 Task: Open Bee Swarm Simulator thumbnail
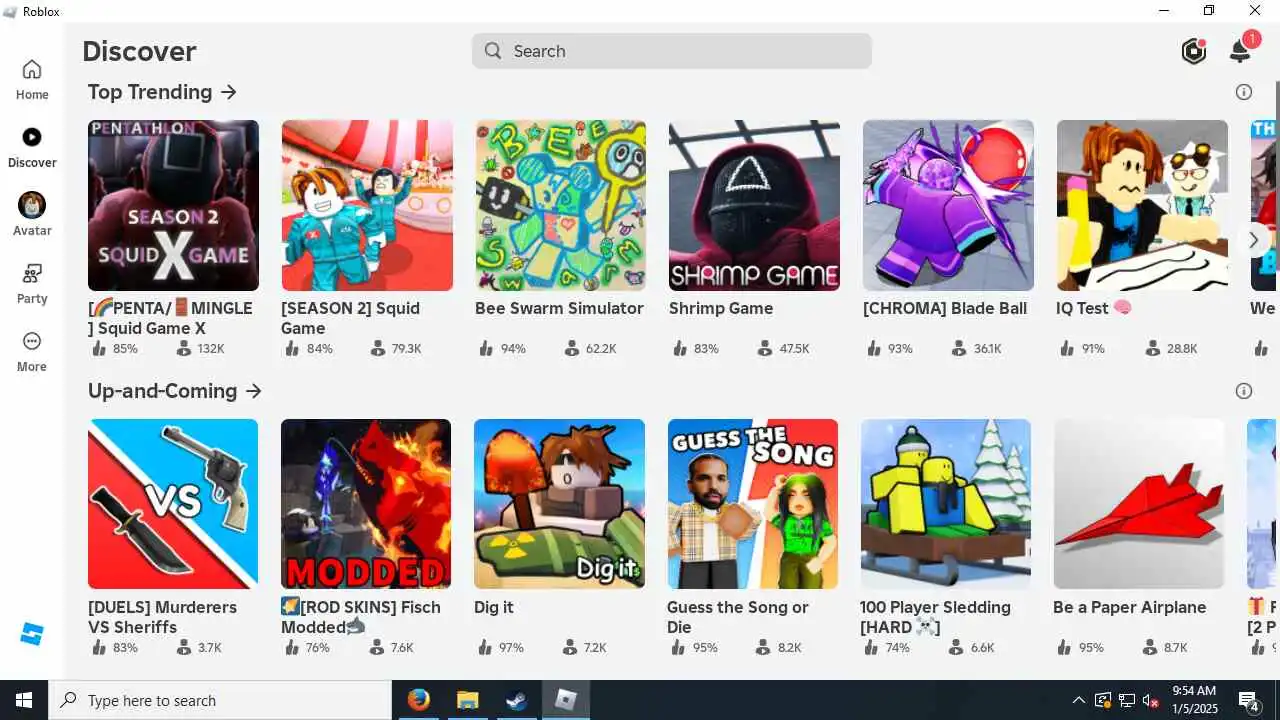(x=560, y=205)
